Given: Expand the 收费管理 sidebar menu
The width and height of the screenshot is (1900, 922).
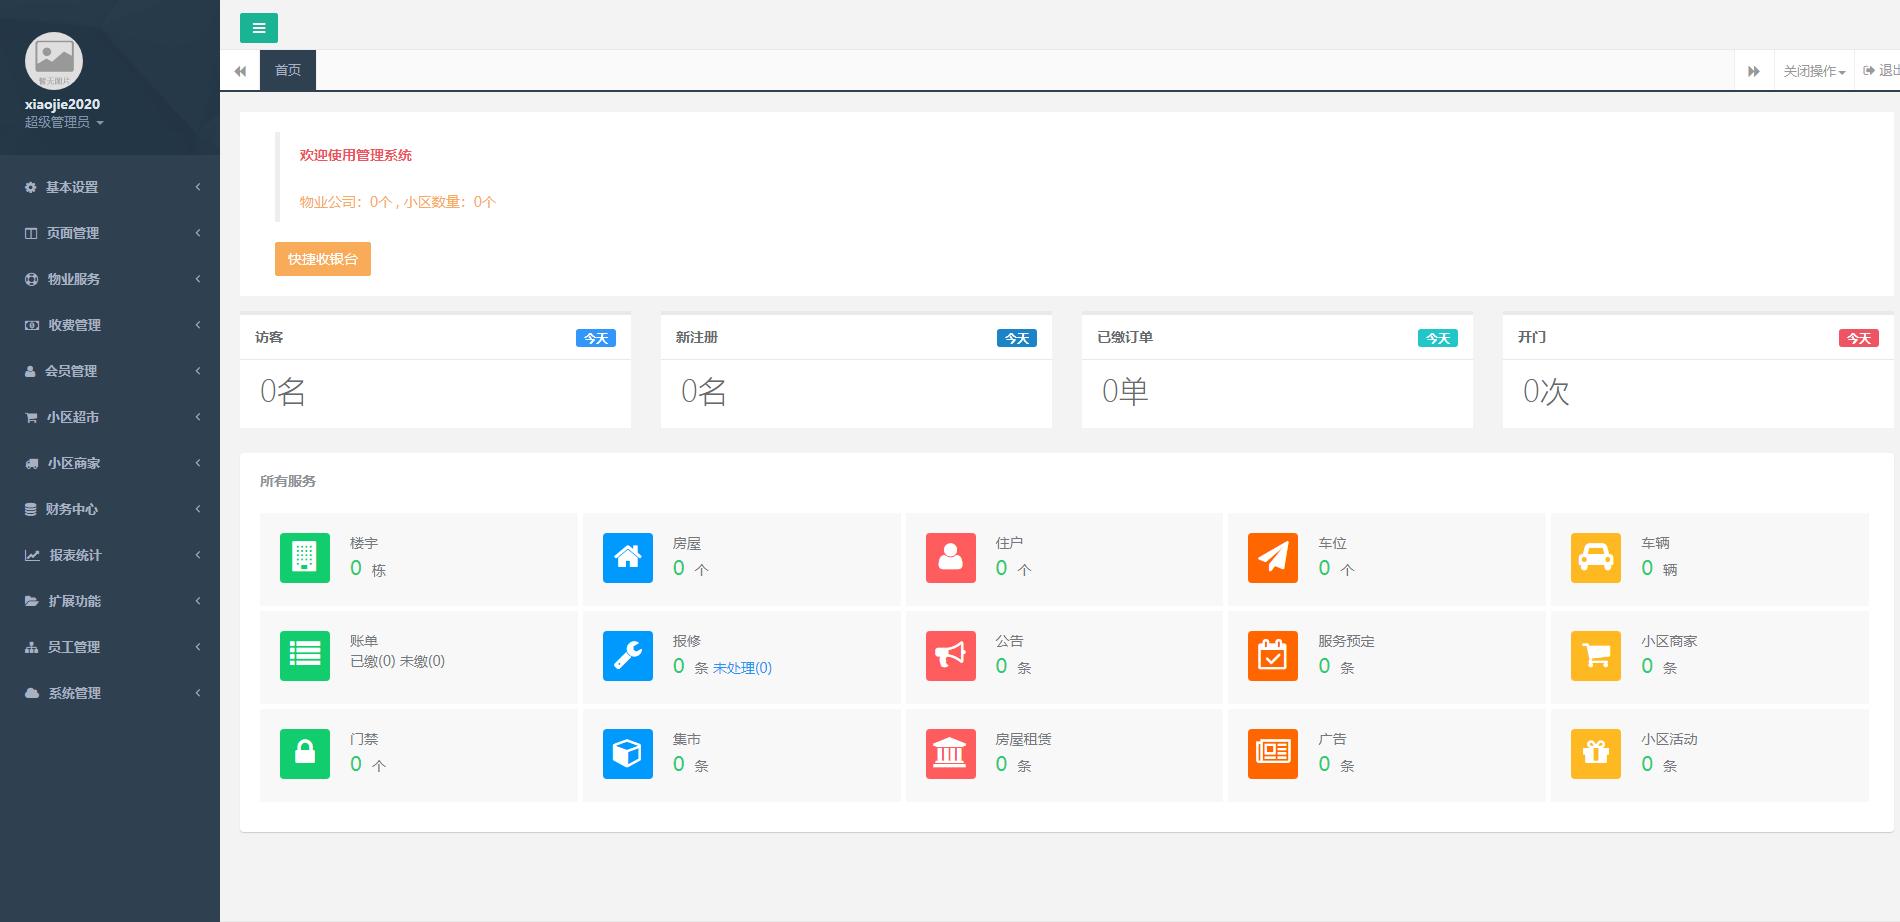Looking at the screenshot, I should pos(110,325).
